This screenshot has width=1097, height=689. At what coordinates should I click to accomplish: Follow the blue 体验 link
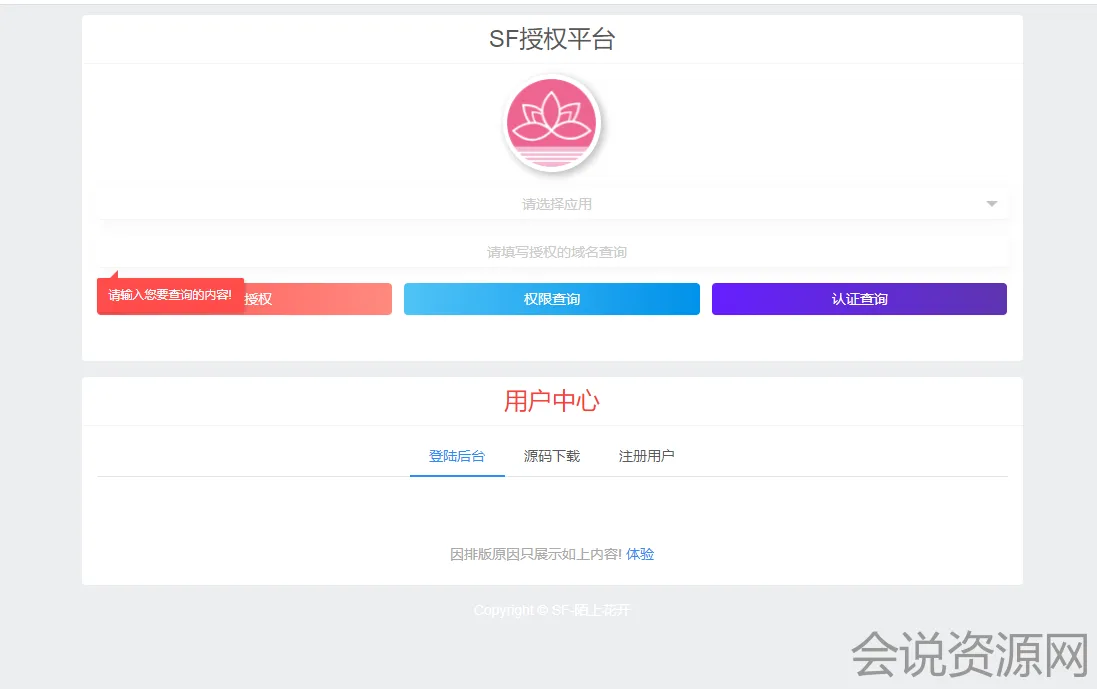pyautogui.click(x=640, y=554)
